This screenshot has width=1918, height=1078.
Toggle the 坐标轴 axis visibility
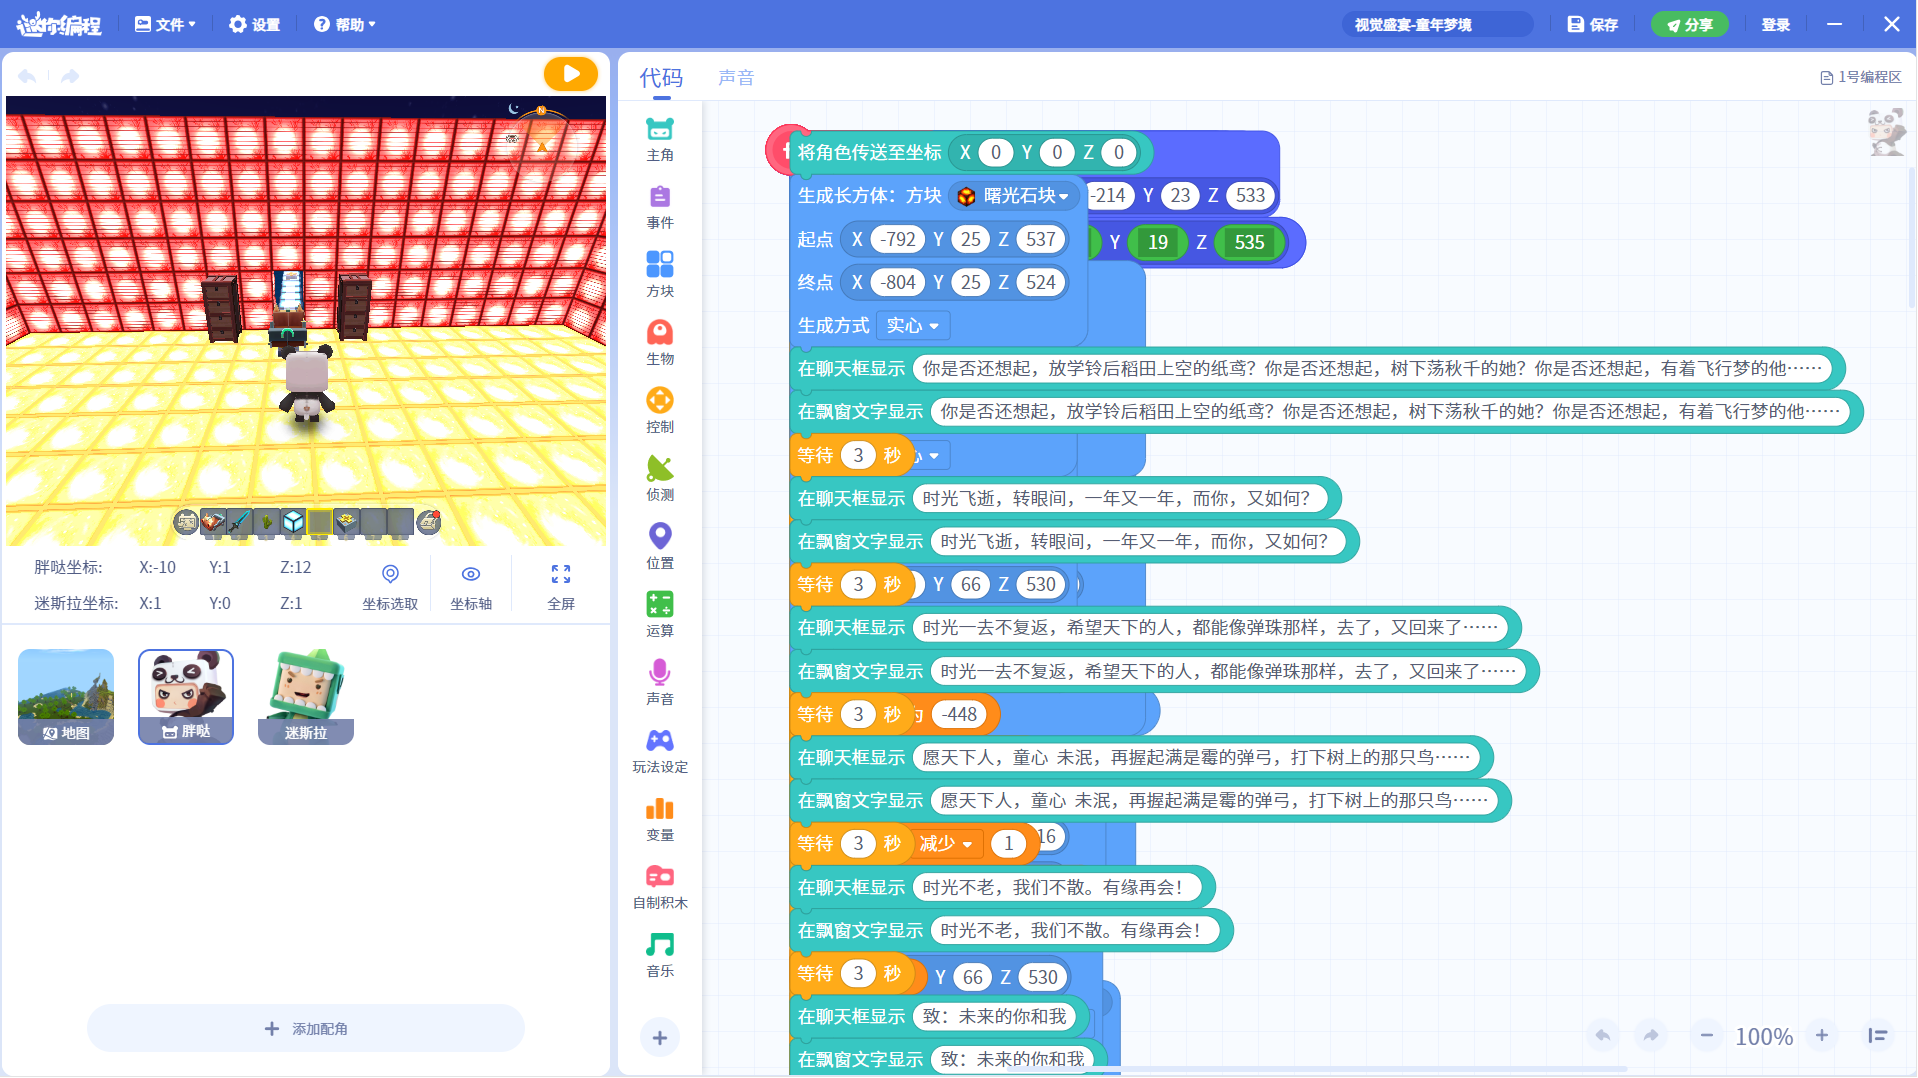471,586
